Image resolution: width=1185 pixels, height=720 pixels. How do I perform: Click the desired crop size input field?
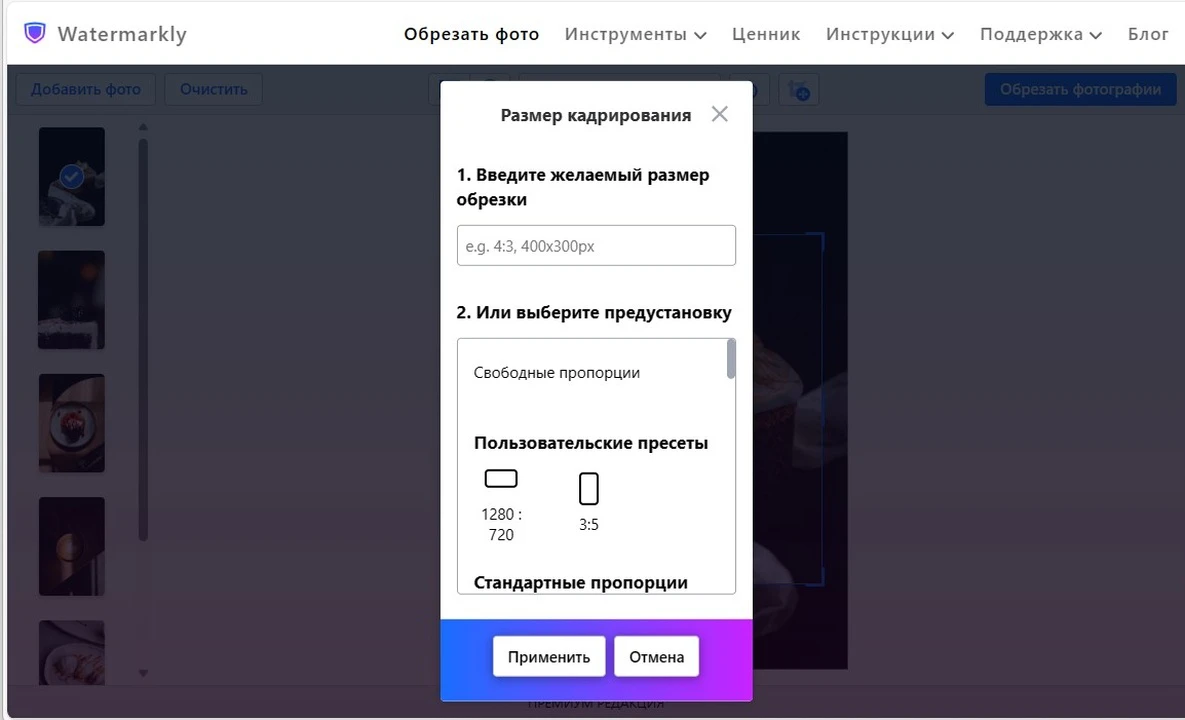[596, 245]
